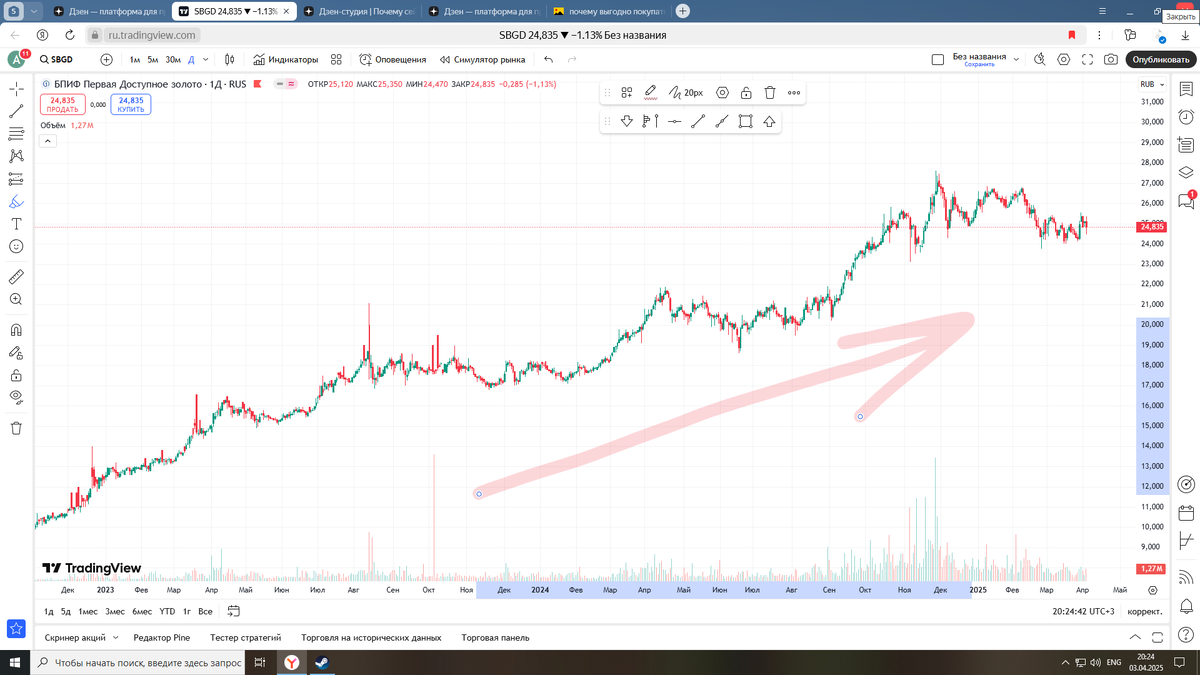Viewport: 1200px width, 675px height.
Task: Click Сохранить link under layout name
Action: [979, 64]
